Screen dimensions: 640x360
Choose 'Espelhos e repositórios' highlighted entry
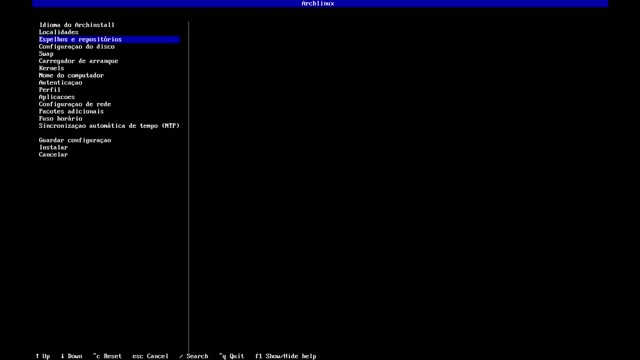tap(109, 40)
